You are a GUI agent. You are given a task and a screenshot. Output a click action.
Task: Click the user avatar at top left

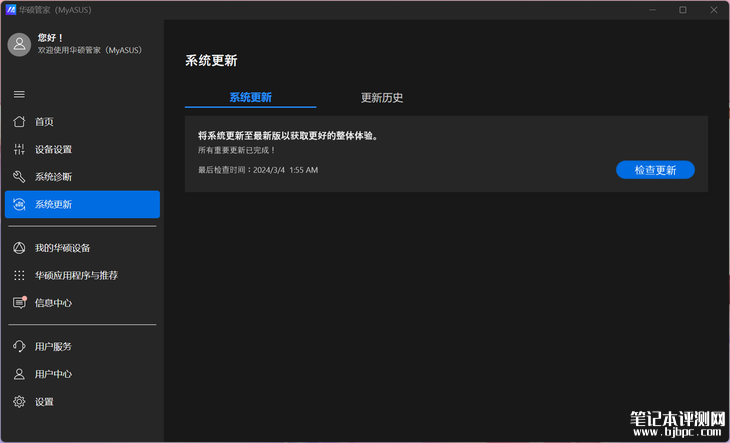click(x=20, y=45)
